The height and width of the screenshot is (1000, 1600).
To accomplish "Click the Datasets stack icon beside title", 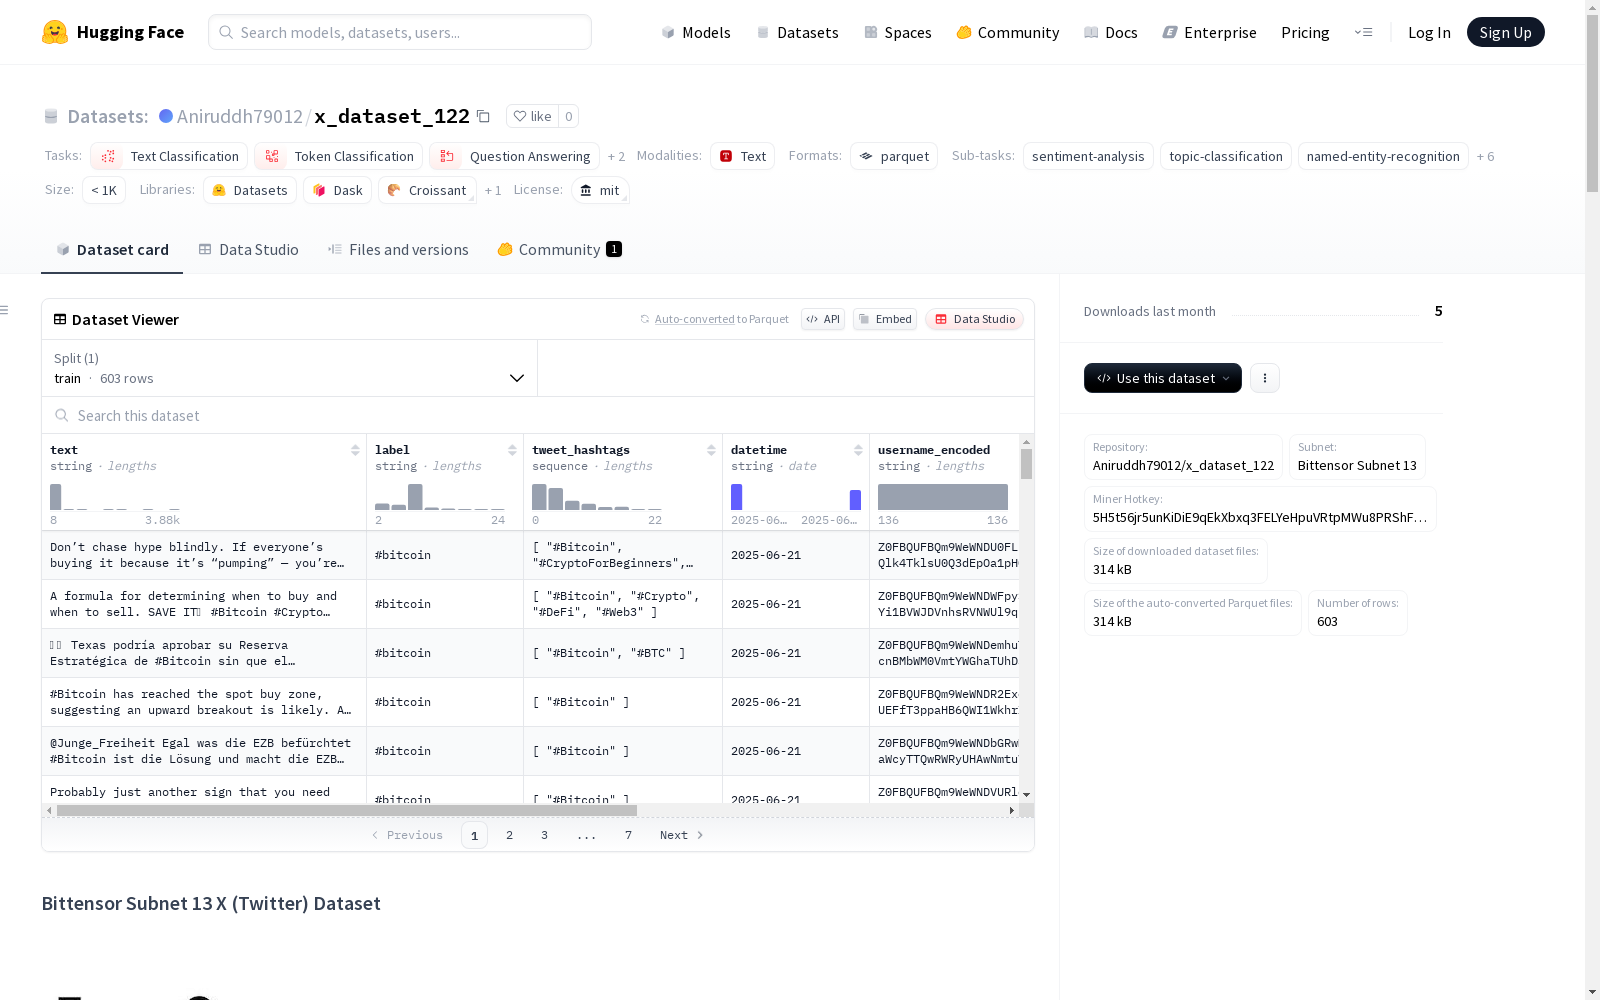I will (51, 116).
